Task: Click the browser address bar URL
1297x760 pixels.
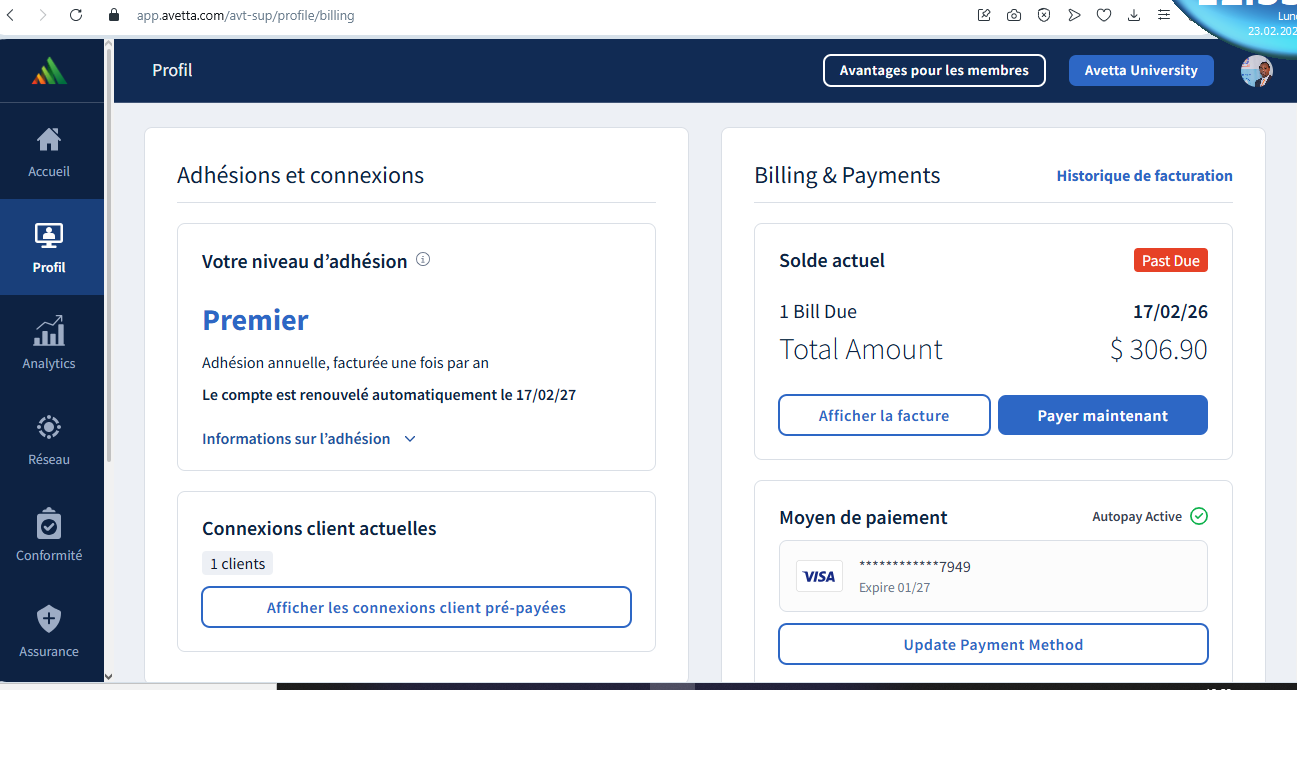Action: [x=245, y=15]
